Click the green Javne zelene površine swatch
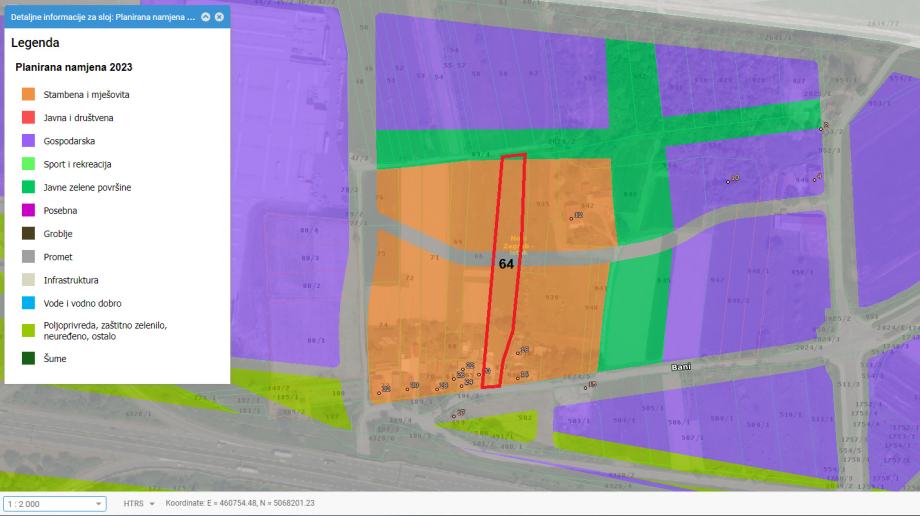Image resolution: width=920 pixels, height=516 pixels. [28, 187]
